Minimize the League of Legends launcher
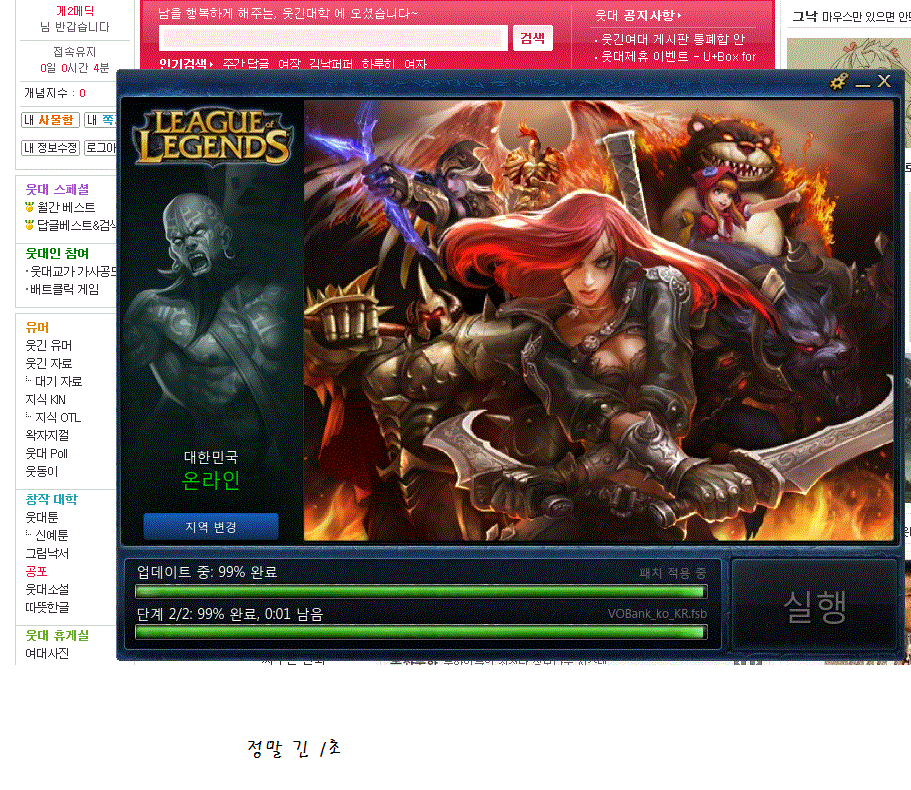 863,84
